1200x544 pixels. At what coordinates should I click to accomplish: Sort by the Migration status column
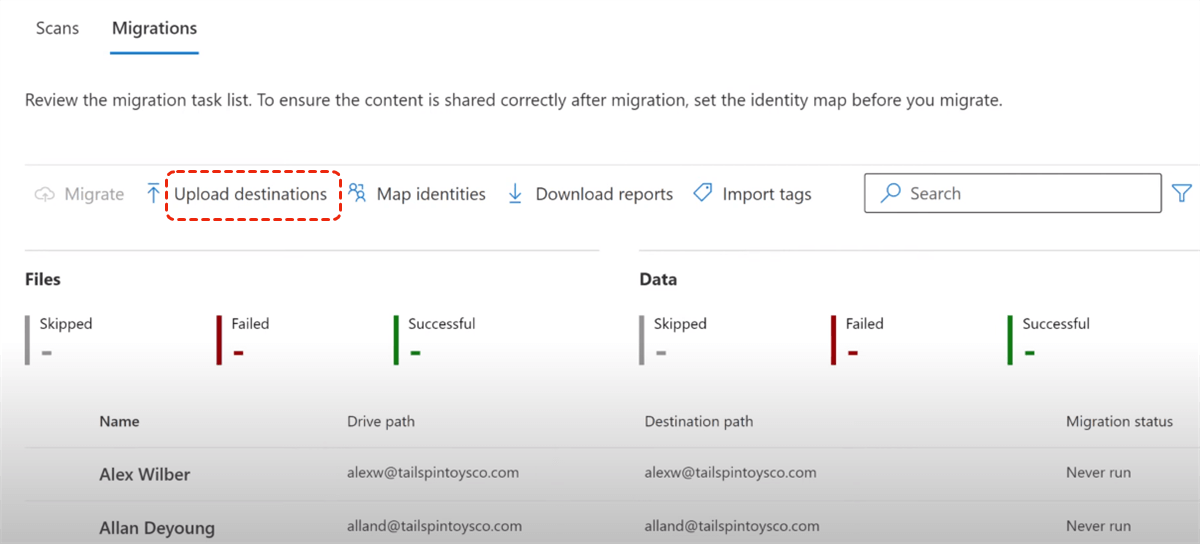pos(1119,422)
